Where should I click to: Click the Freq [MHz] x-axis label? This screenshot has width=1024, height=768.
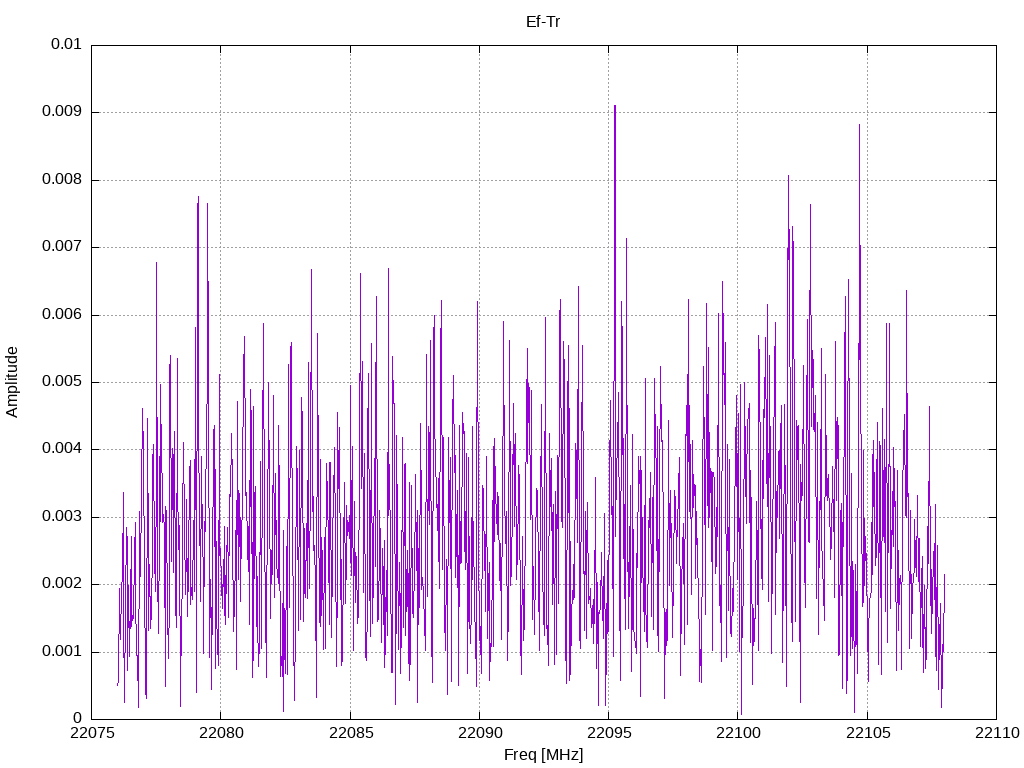[x=543, y=755]
